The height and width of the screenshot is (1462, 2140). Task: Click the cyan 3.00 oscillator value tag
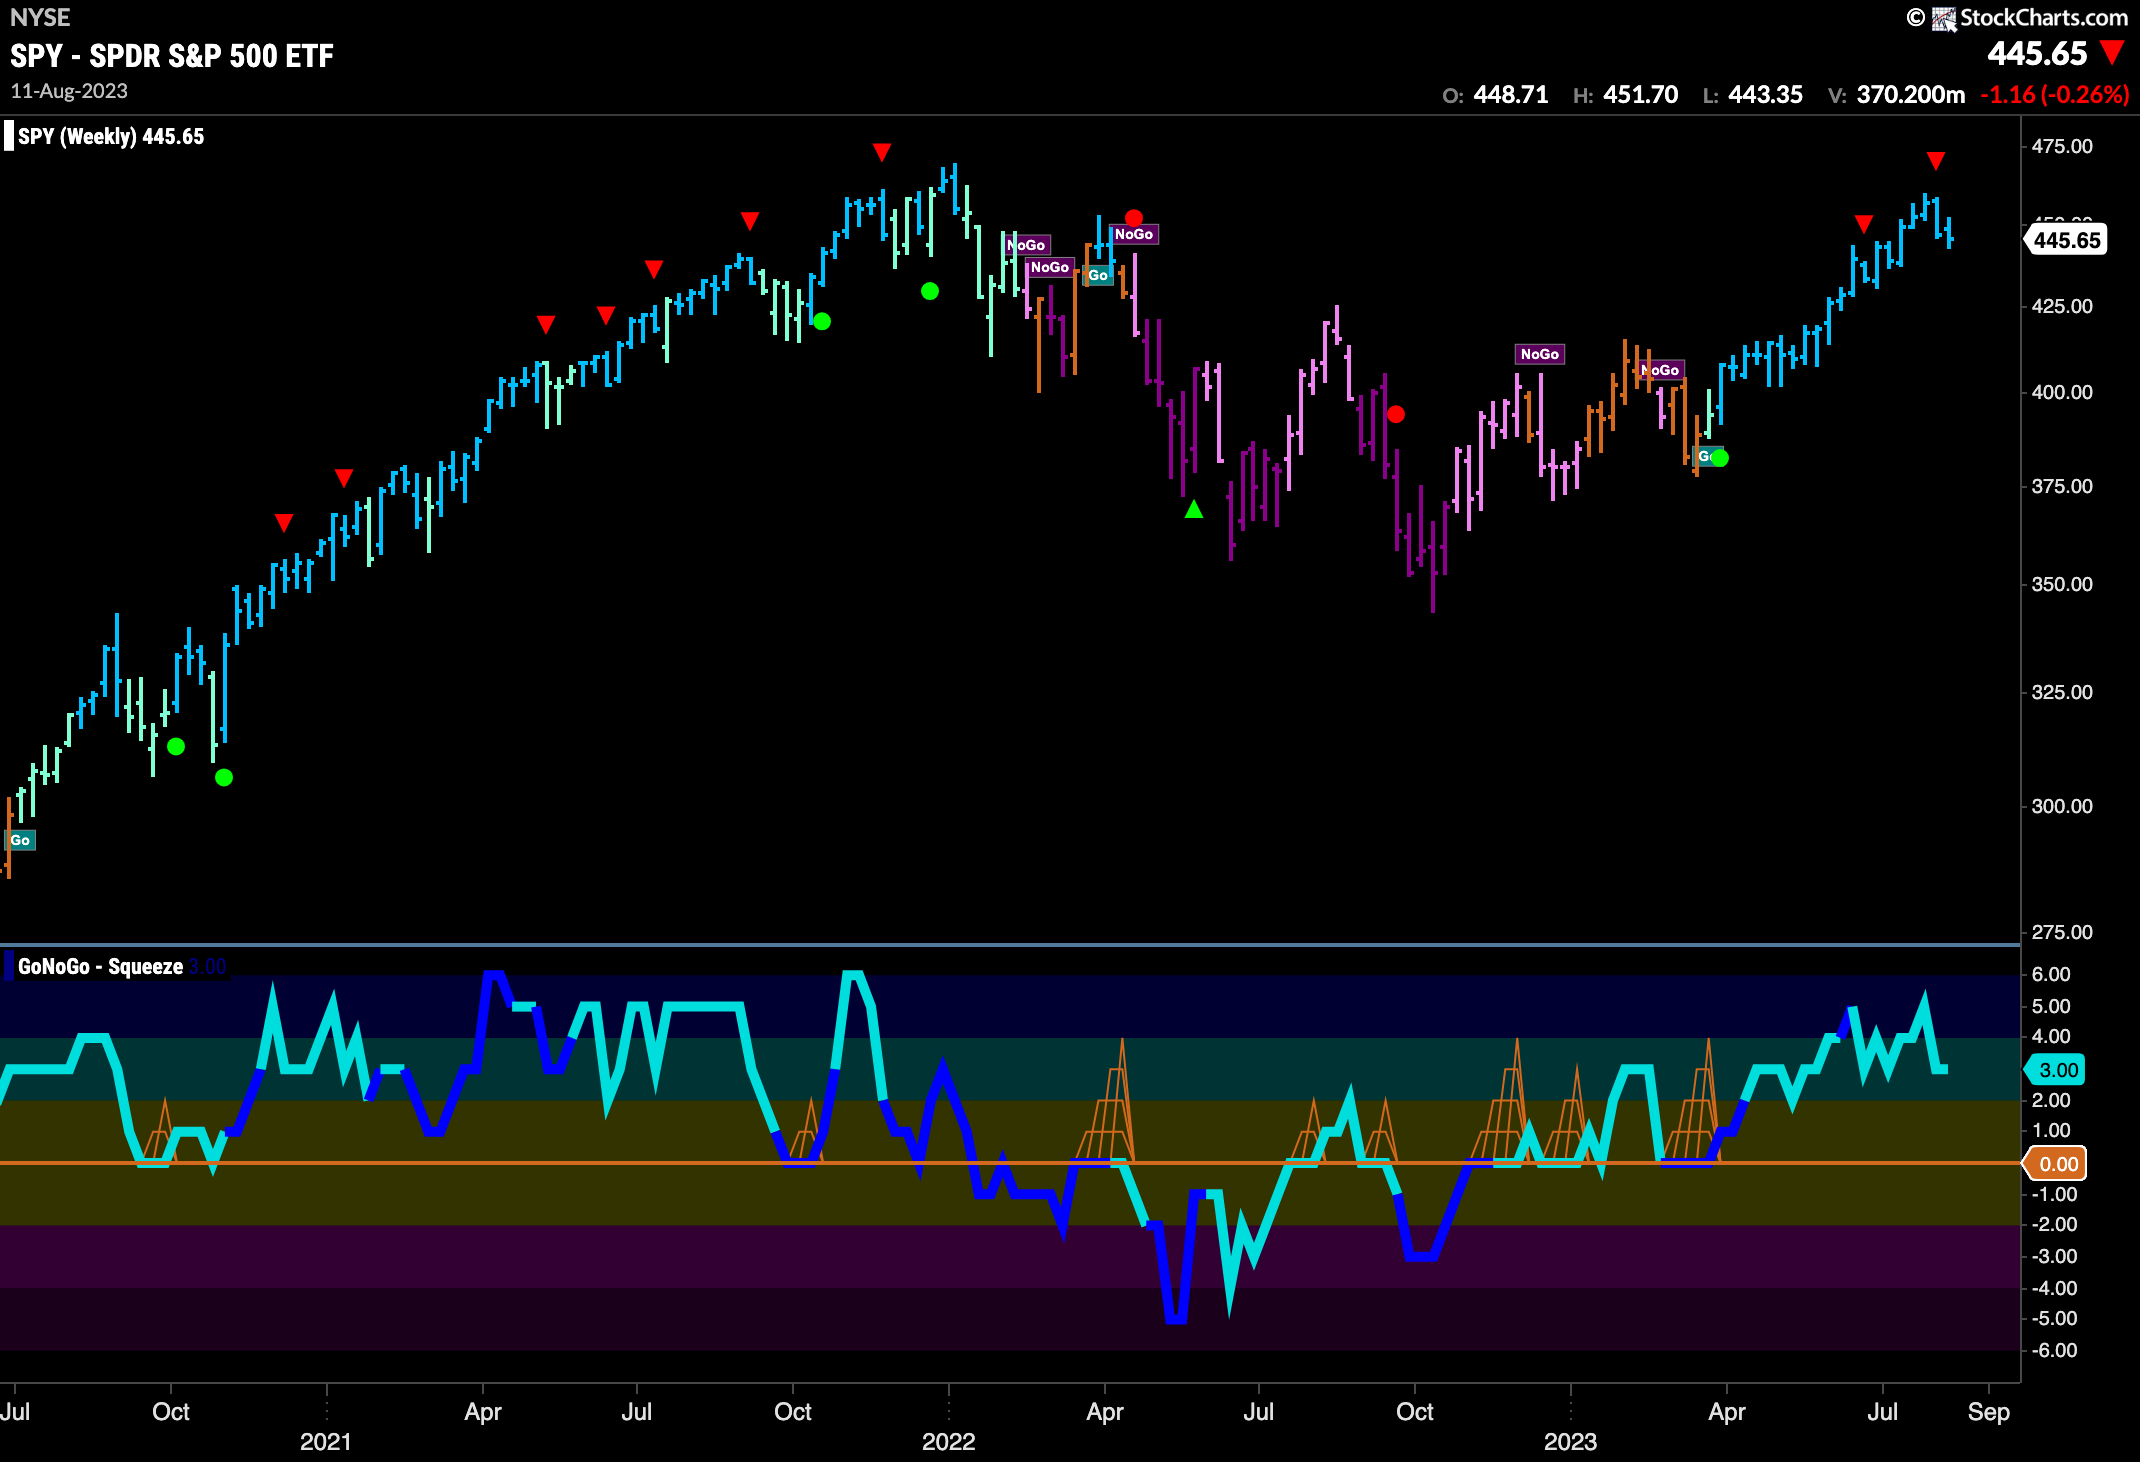pos(2054,1070)
